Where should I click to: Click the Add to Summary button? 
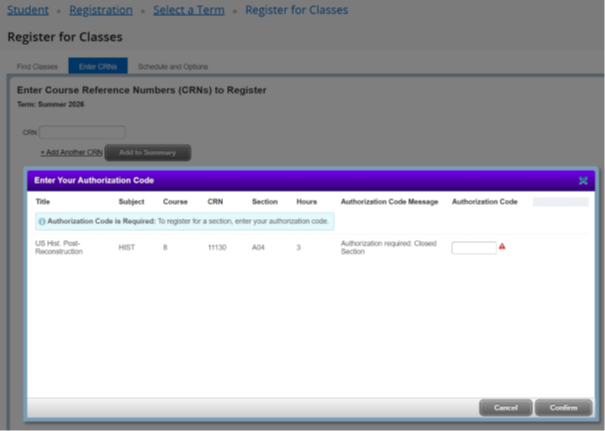[147, 152]
